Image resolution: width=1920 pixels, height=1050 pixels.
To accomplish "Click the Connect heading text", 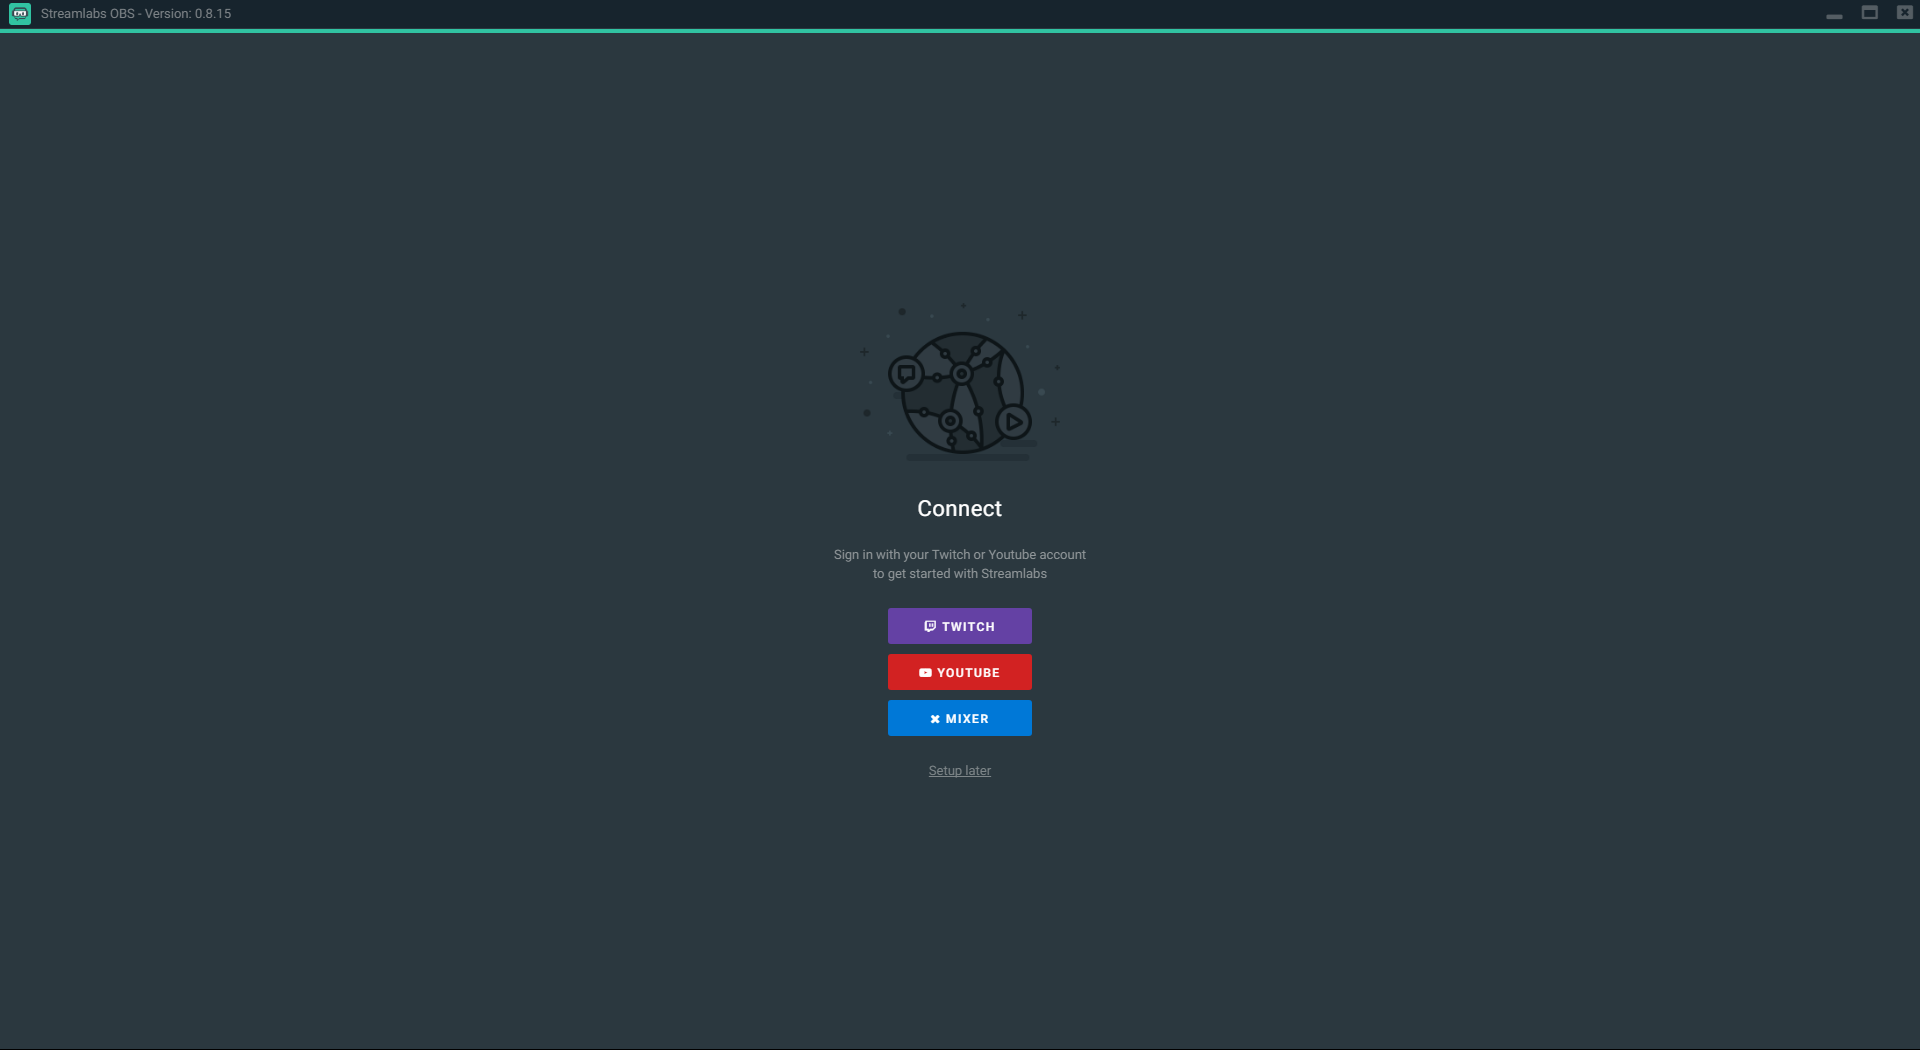I will tap(960, 509).
